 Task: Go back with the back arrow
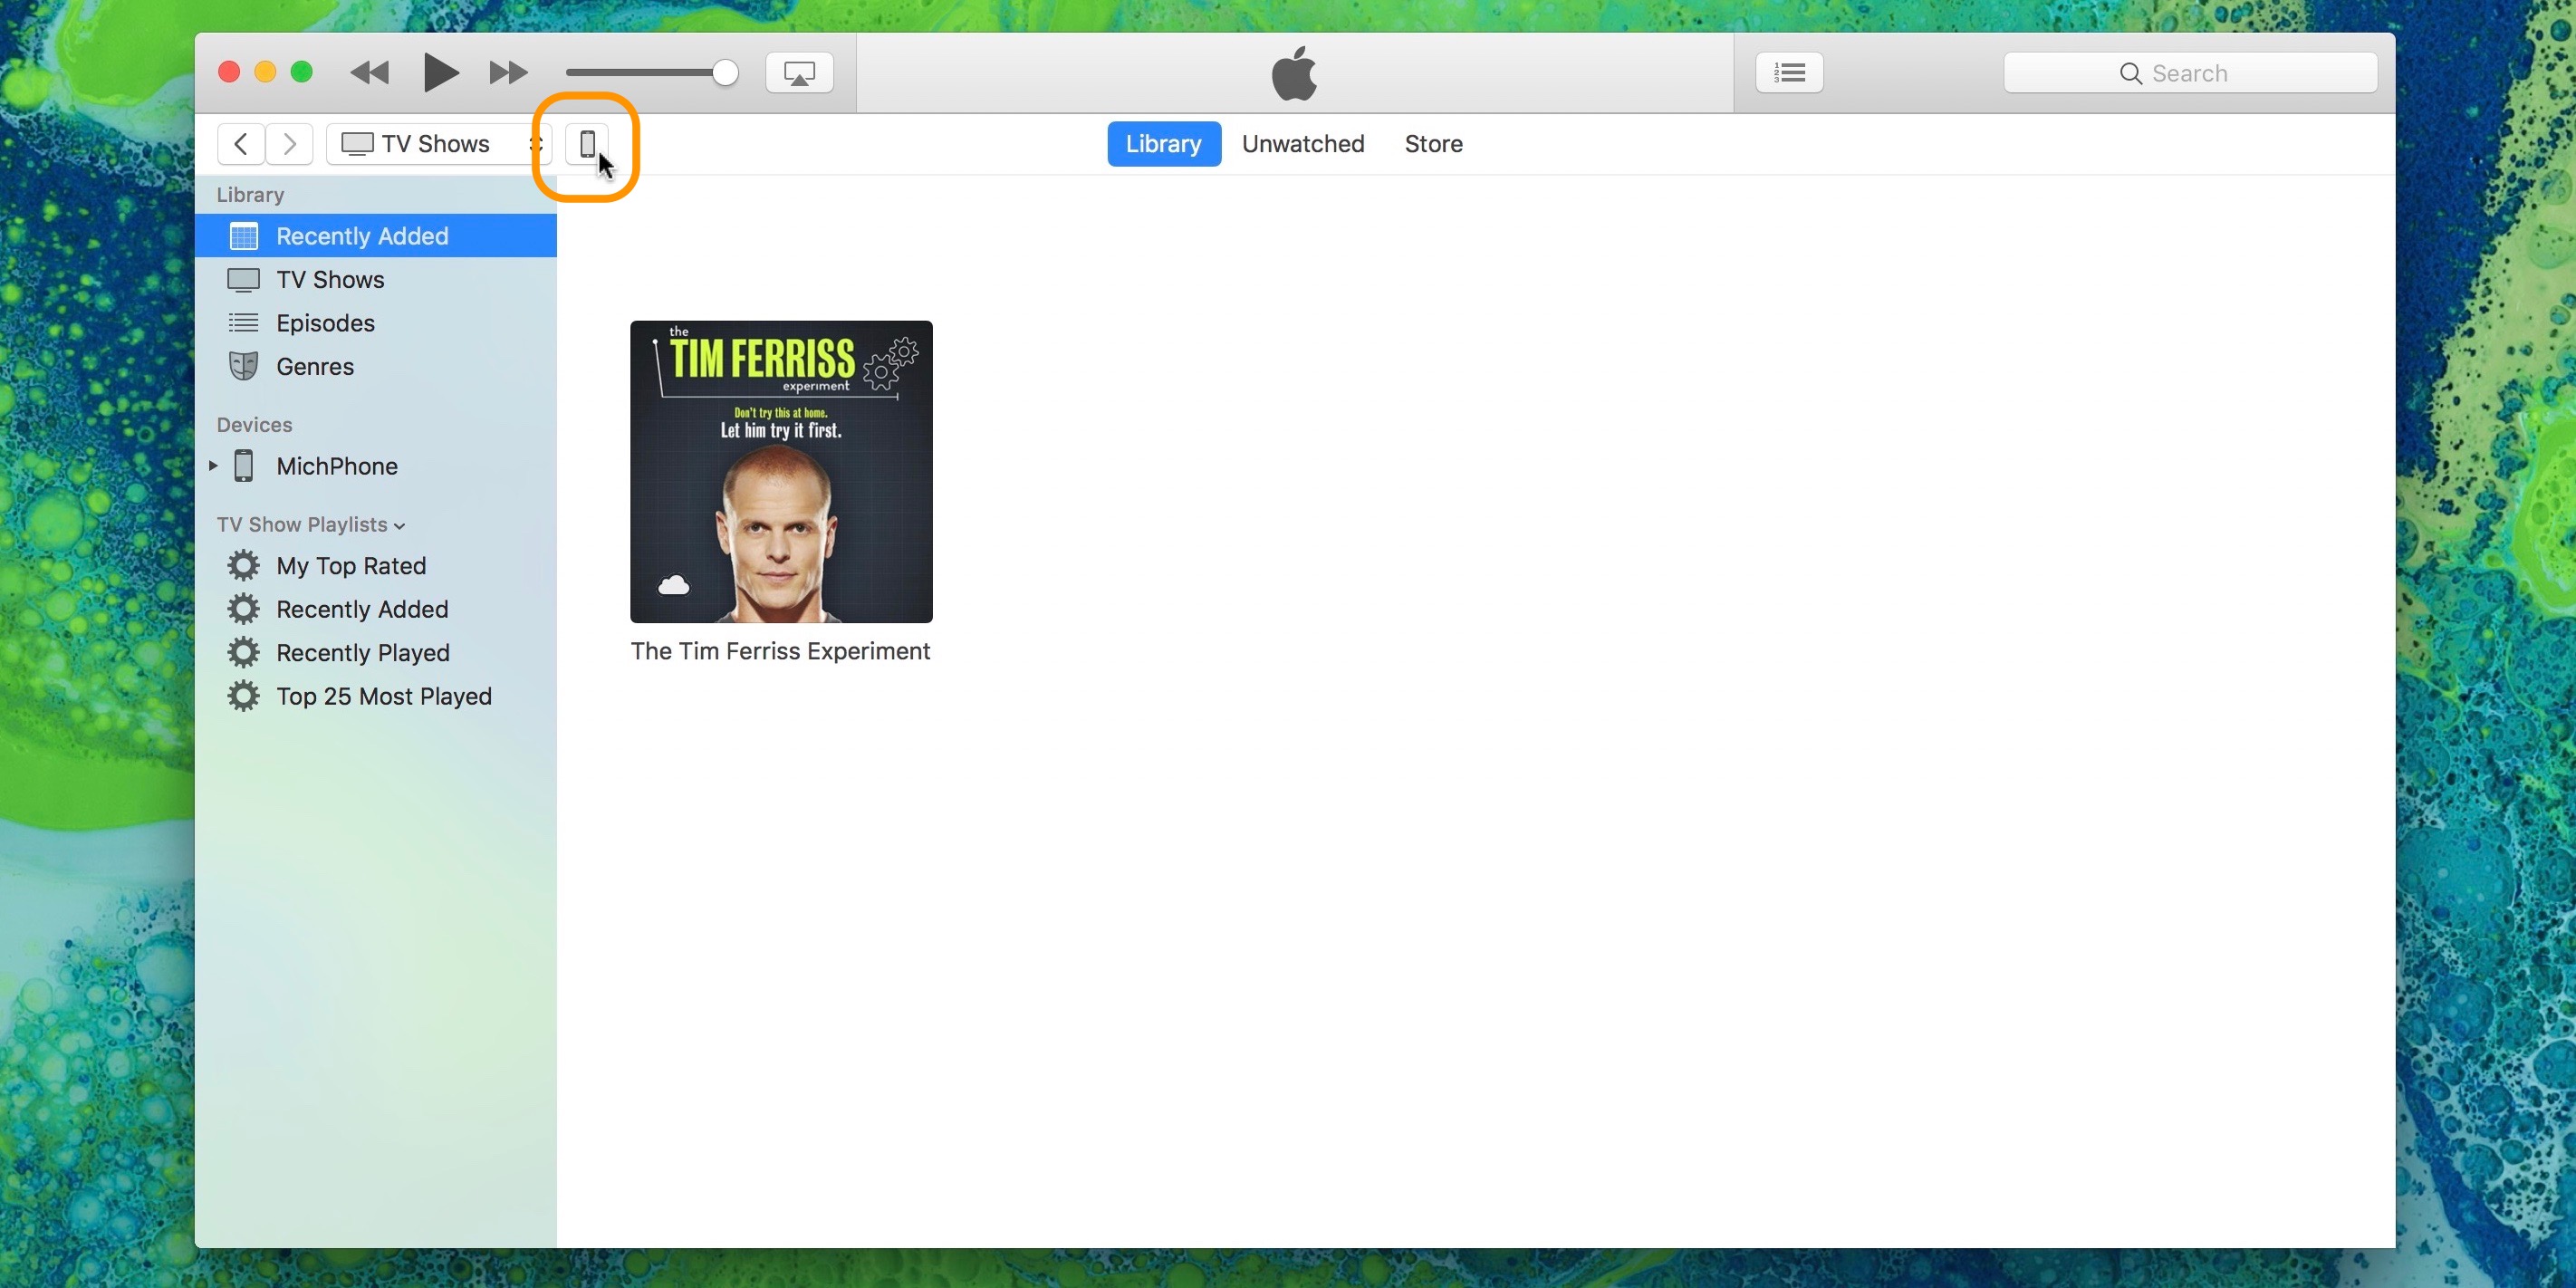241,144
